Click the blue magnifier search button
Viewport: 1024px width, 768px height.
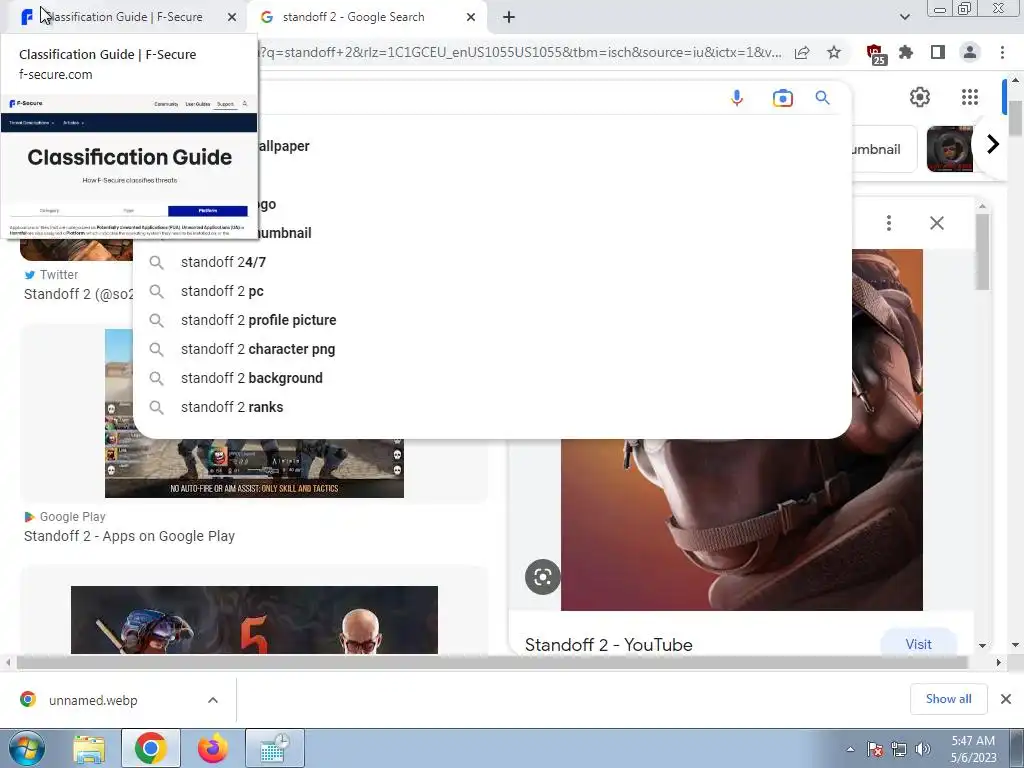coord(822,98)
